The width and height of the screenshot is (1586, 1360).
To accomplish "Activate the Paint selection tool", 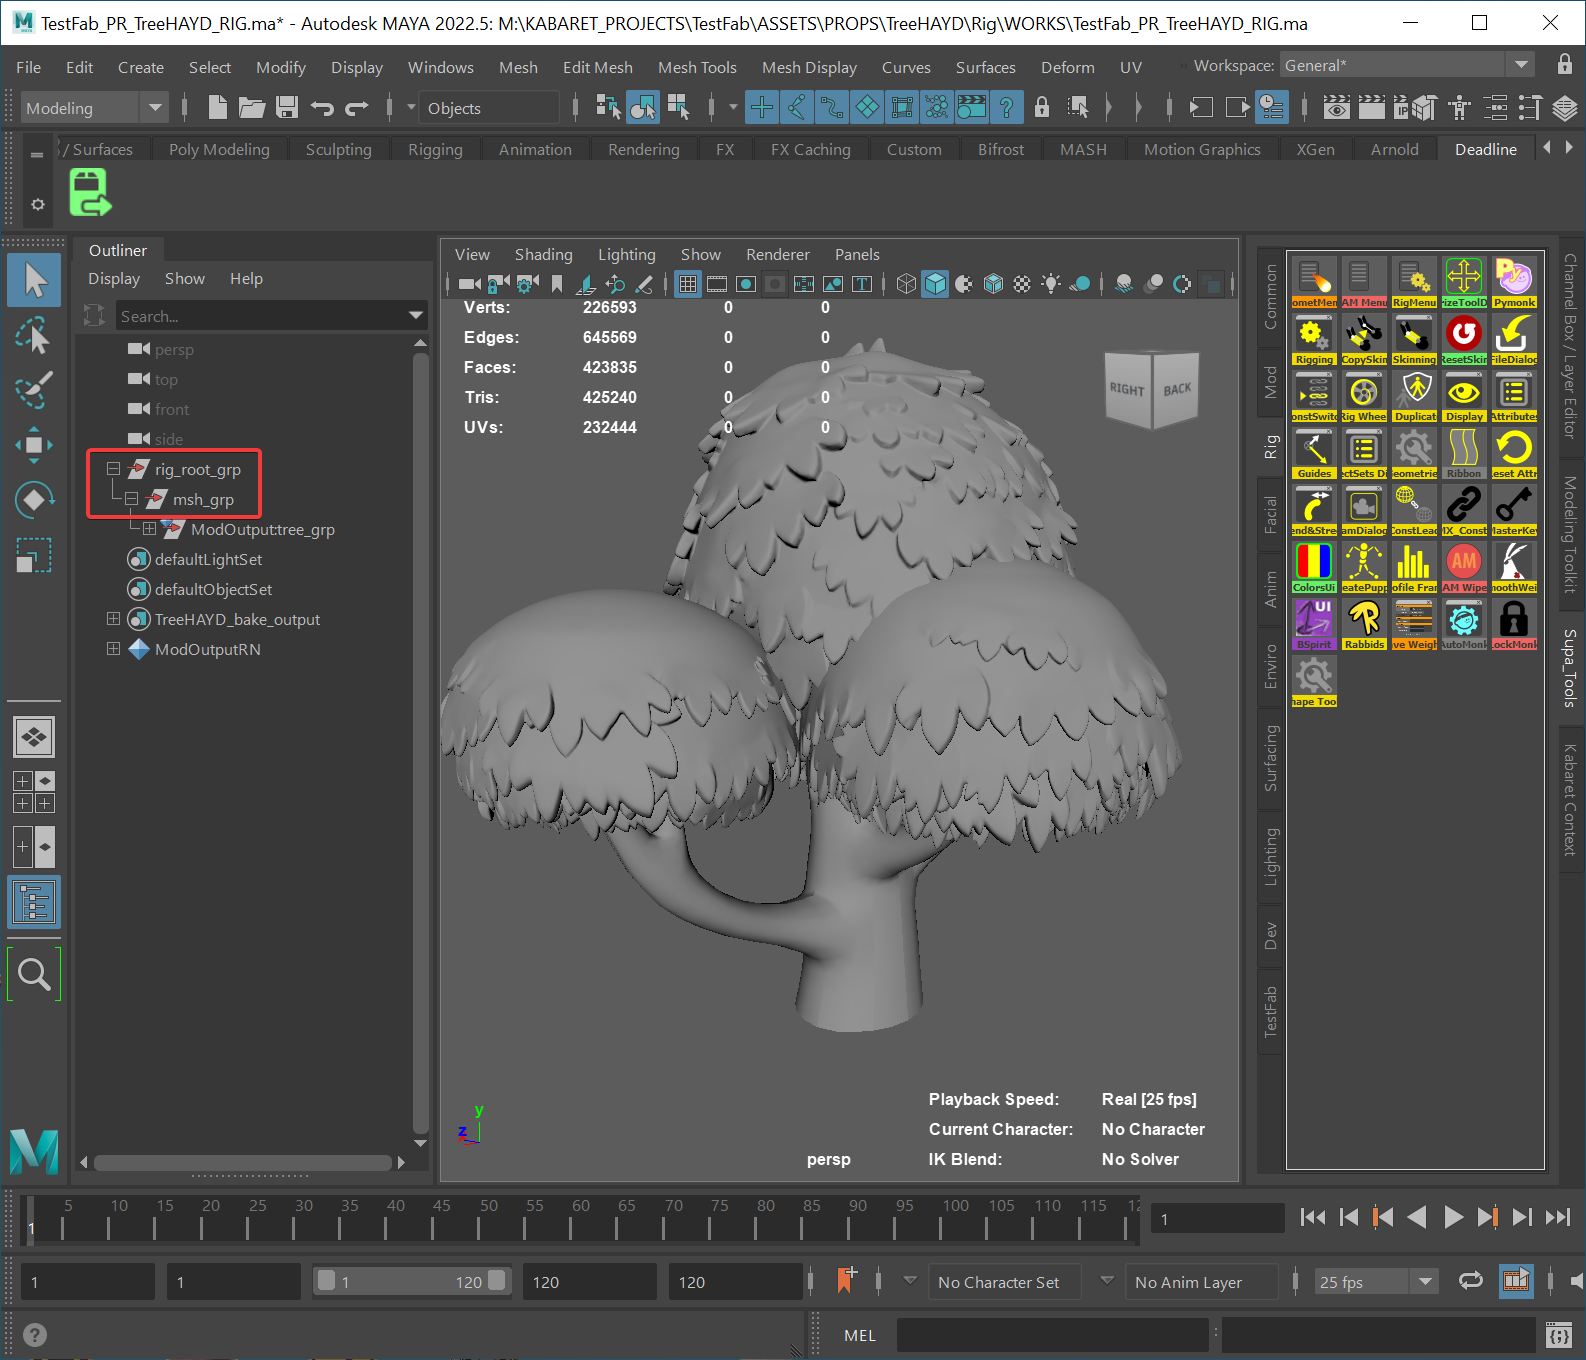I will [x=35, y=390].
